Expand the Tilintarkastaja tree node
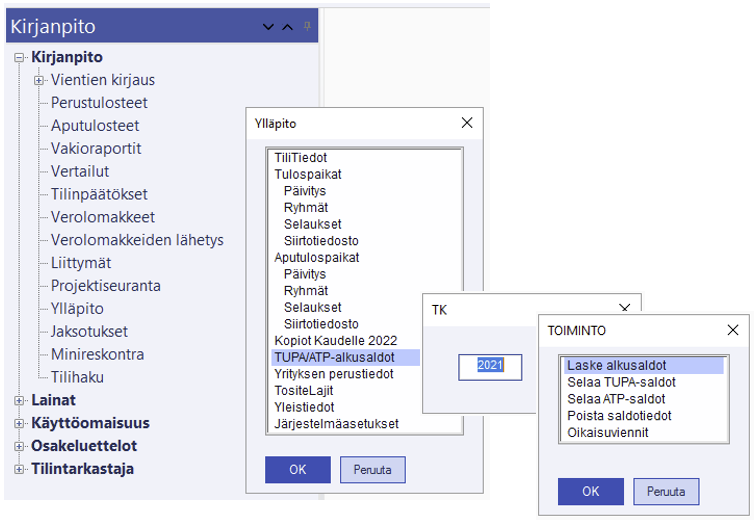This screenshot has height=520, width=755. point(19,469)
